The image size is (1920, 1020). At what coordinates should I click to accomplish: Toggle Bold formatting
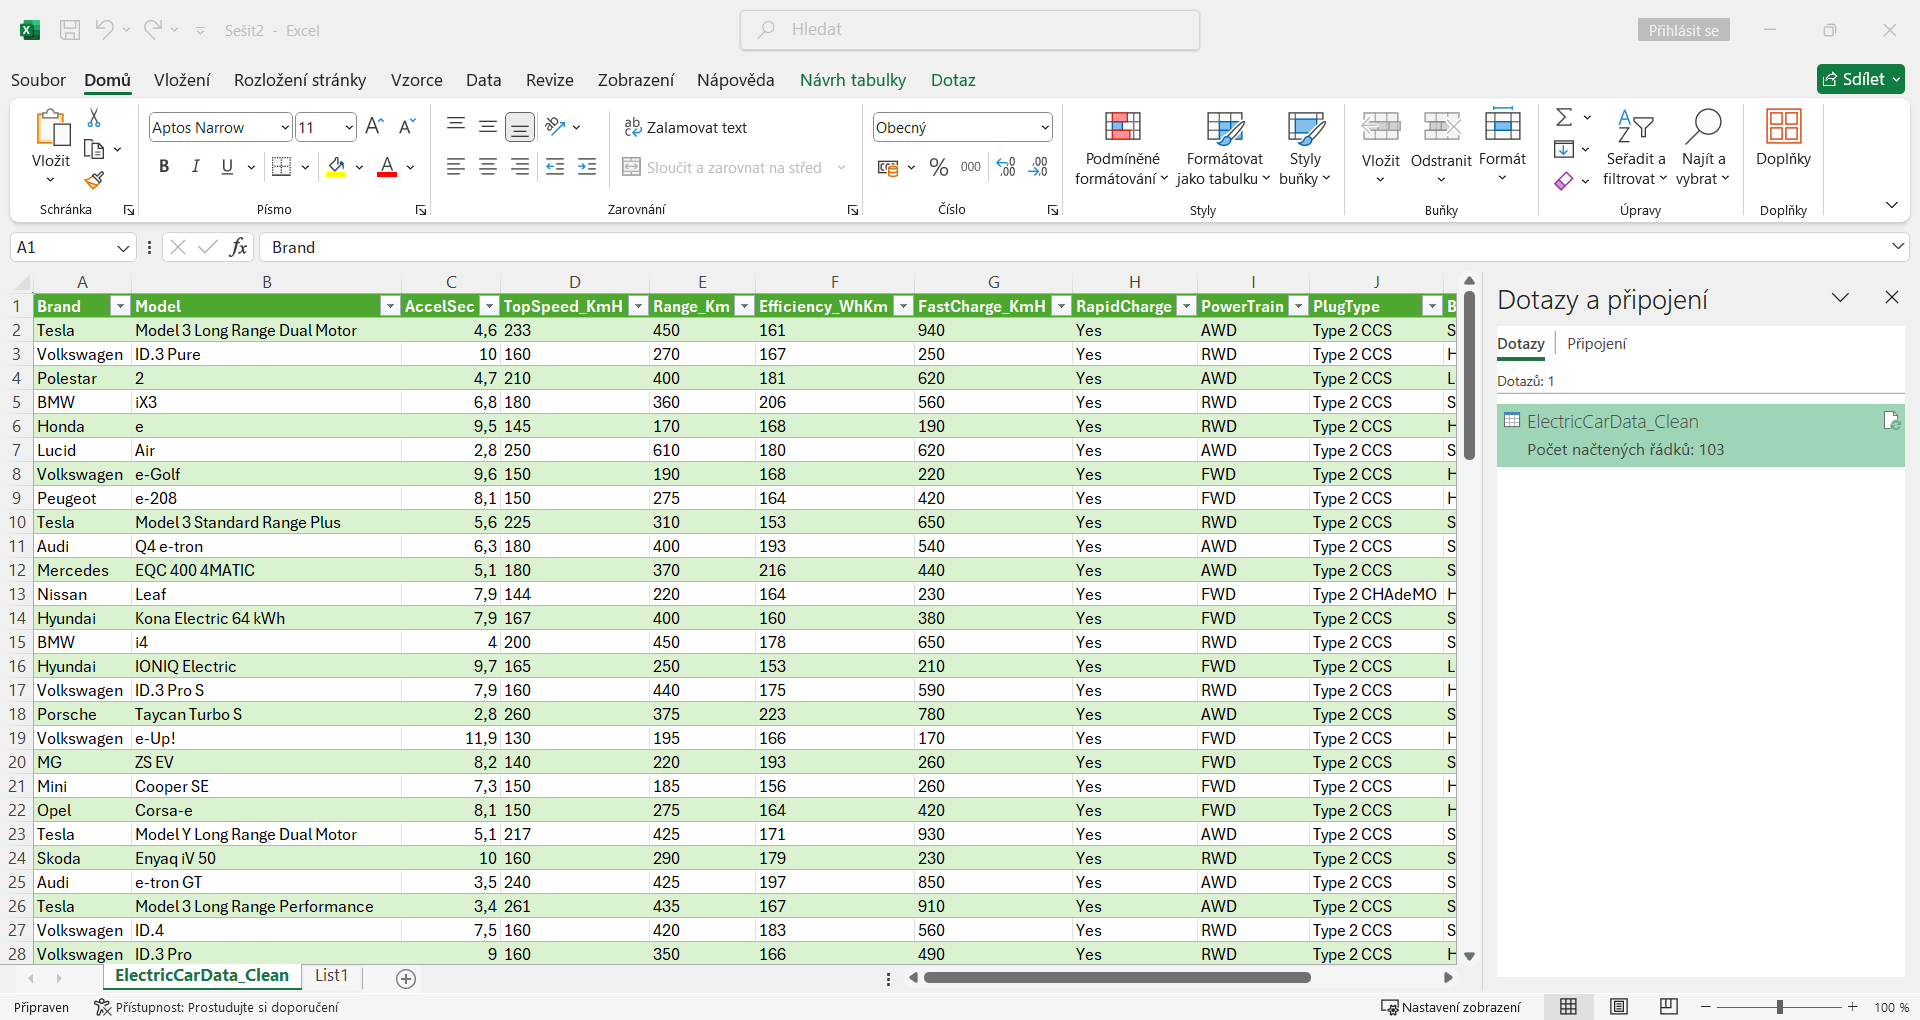click(164, 167)
